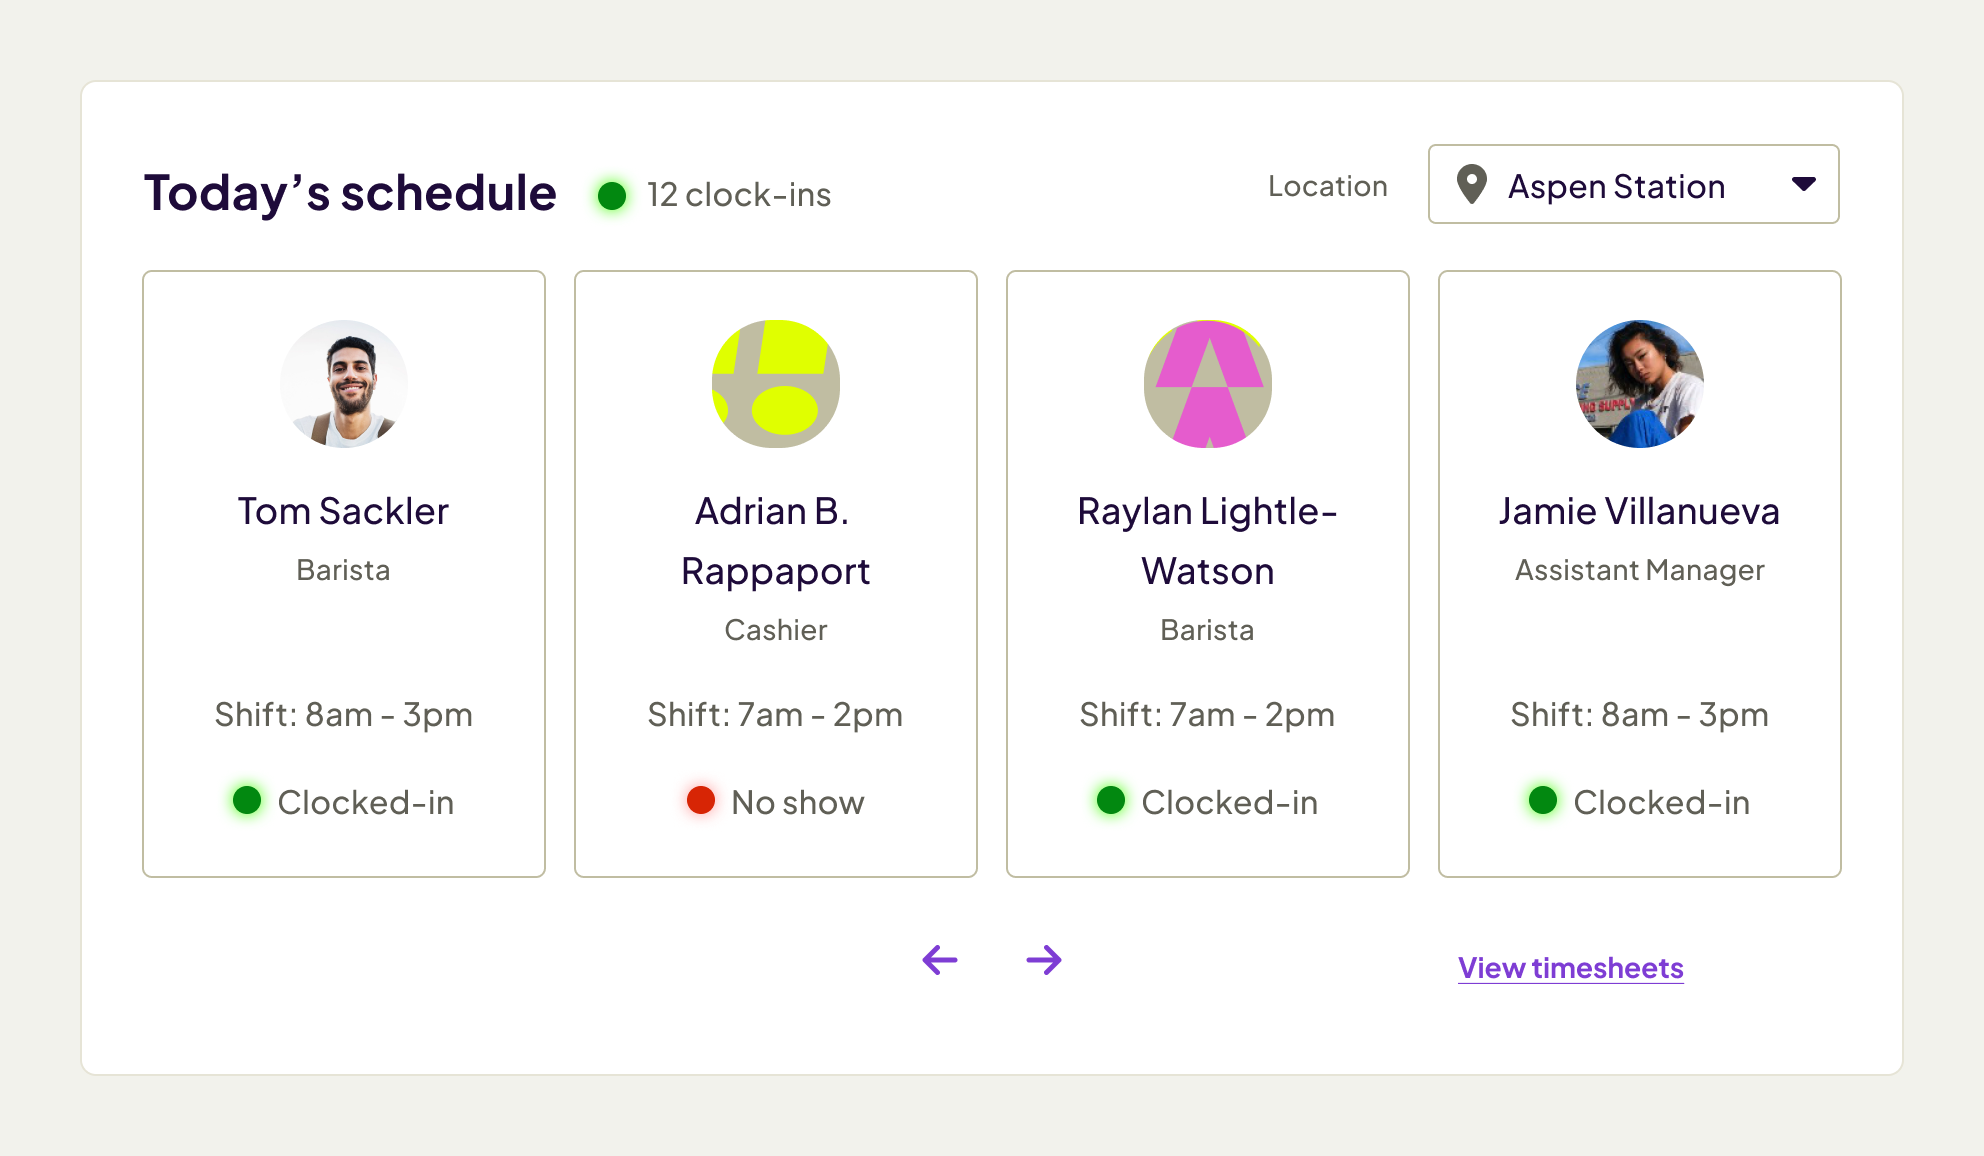The height and width of the screenshot is (1156, 1984).
Task: Click Adrian B. Rappaport's yellow avatar
Action: [x=776, y=384]
